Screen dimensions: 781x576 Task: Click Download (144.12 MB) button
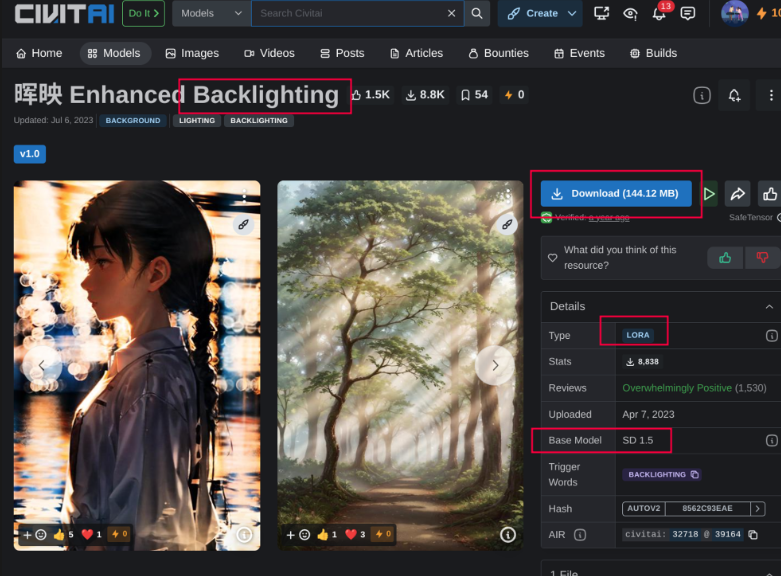(x=616, y=193)
